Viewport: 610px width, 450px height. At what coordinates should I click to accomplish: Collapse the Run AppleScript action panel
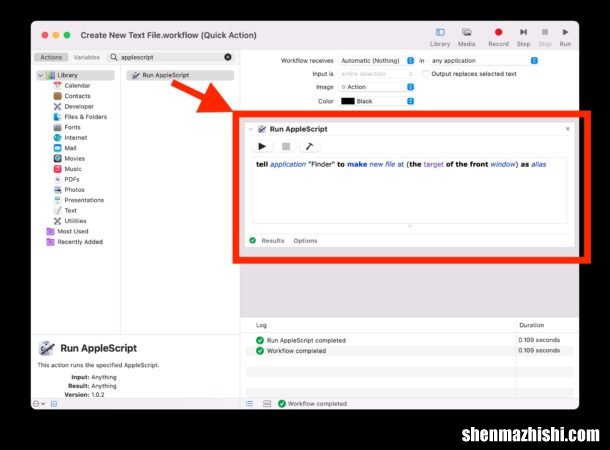point(251,129)
